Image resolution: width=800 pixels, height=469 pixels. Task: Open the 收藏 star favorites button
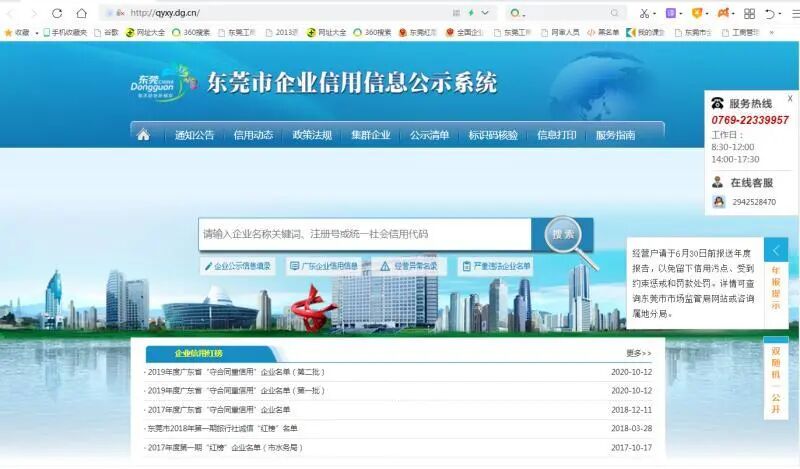(17, 32)
